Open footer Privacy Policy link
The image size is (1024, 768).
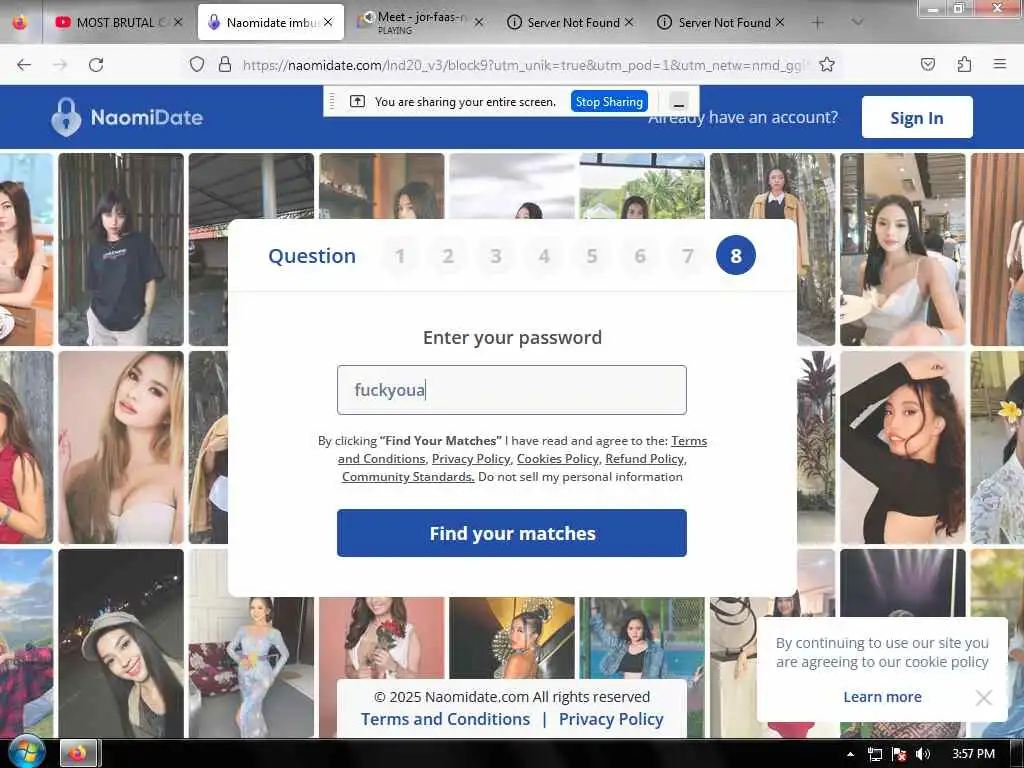coord(611,719)
